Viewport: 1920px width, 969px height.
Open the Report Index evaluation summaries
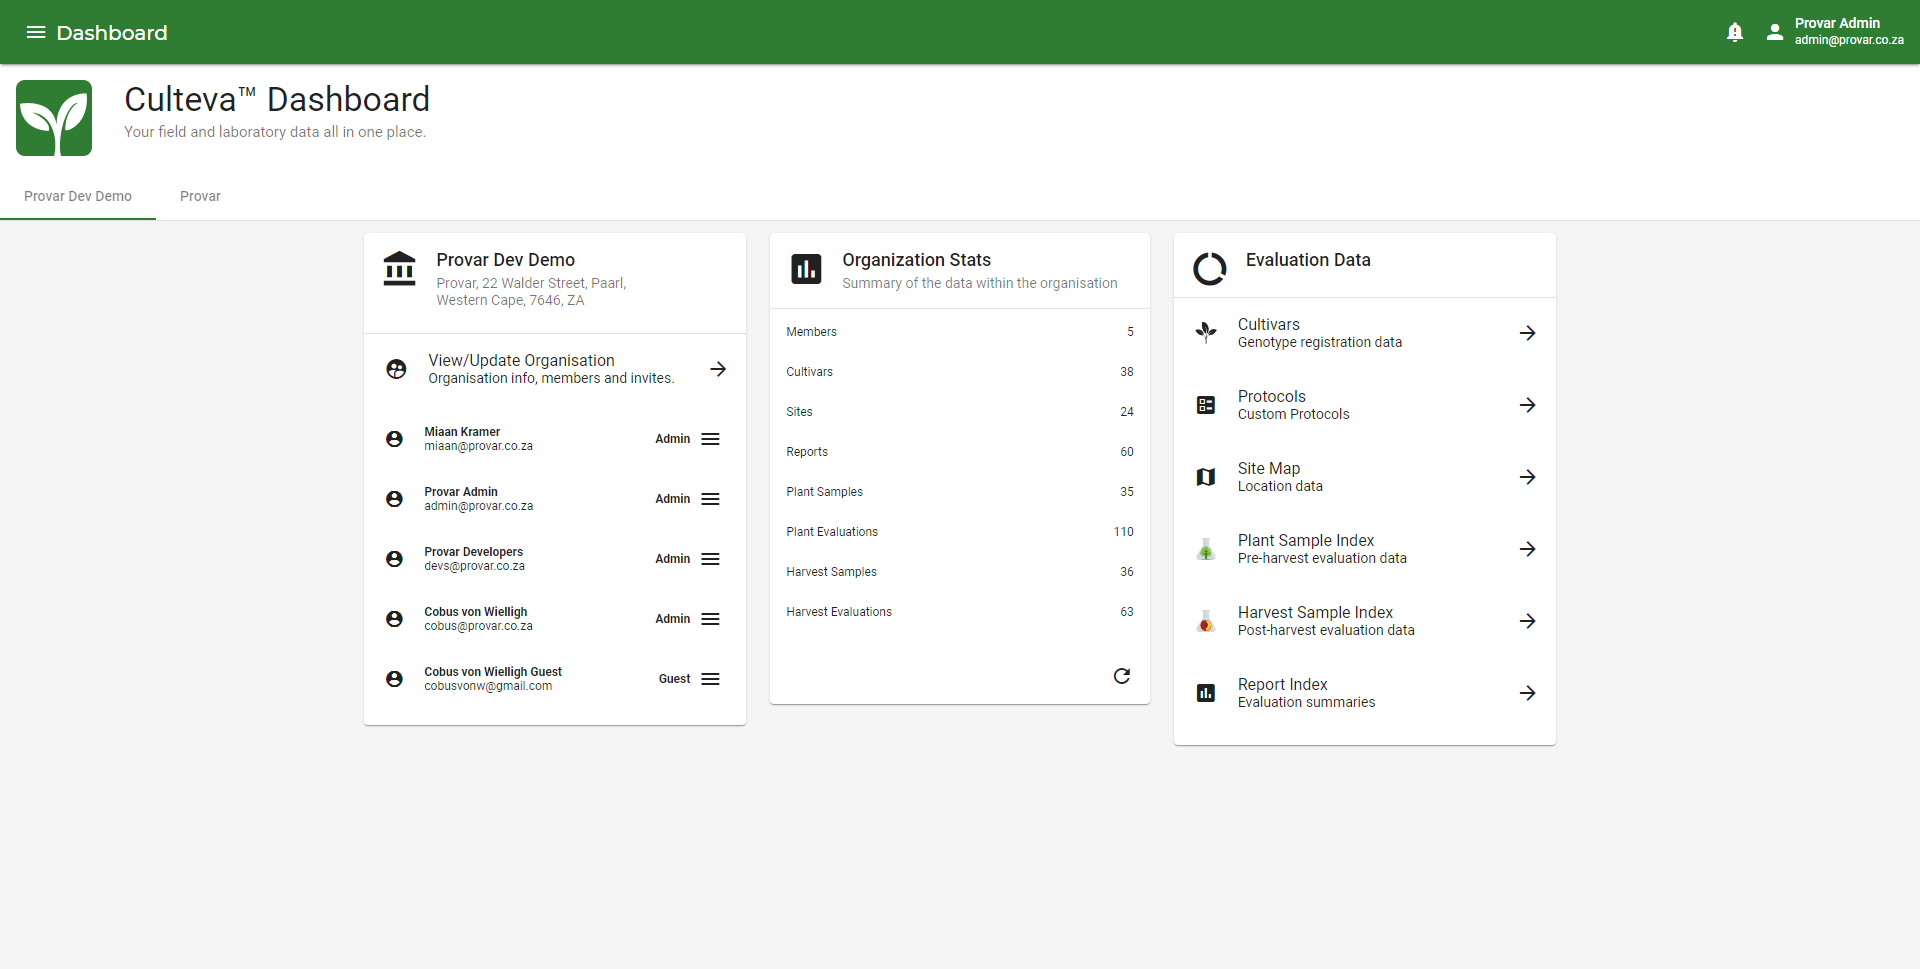(x=1365, y=693)
